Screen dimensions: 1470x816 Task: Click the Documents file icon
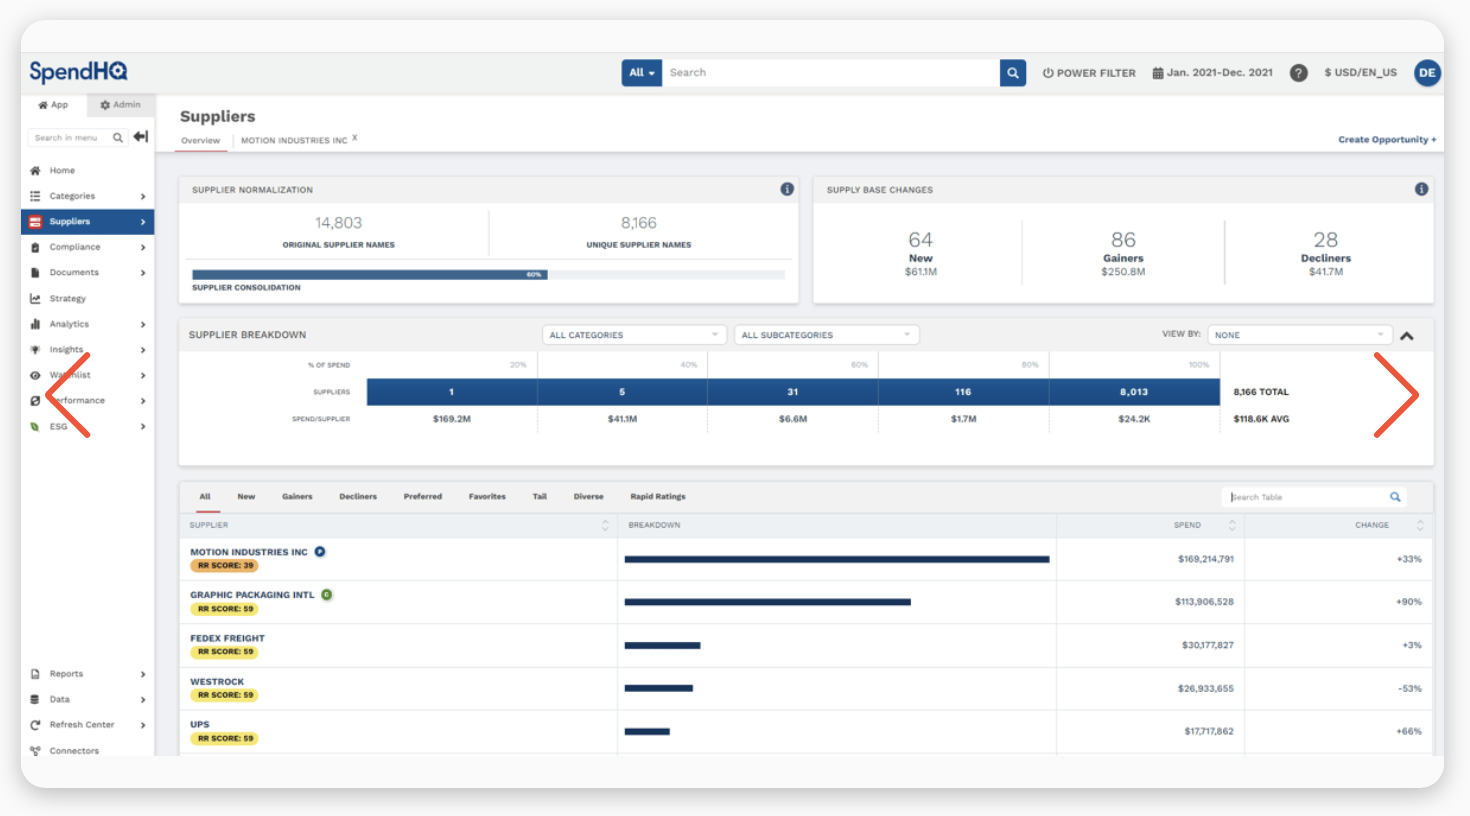click(35, 273)
